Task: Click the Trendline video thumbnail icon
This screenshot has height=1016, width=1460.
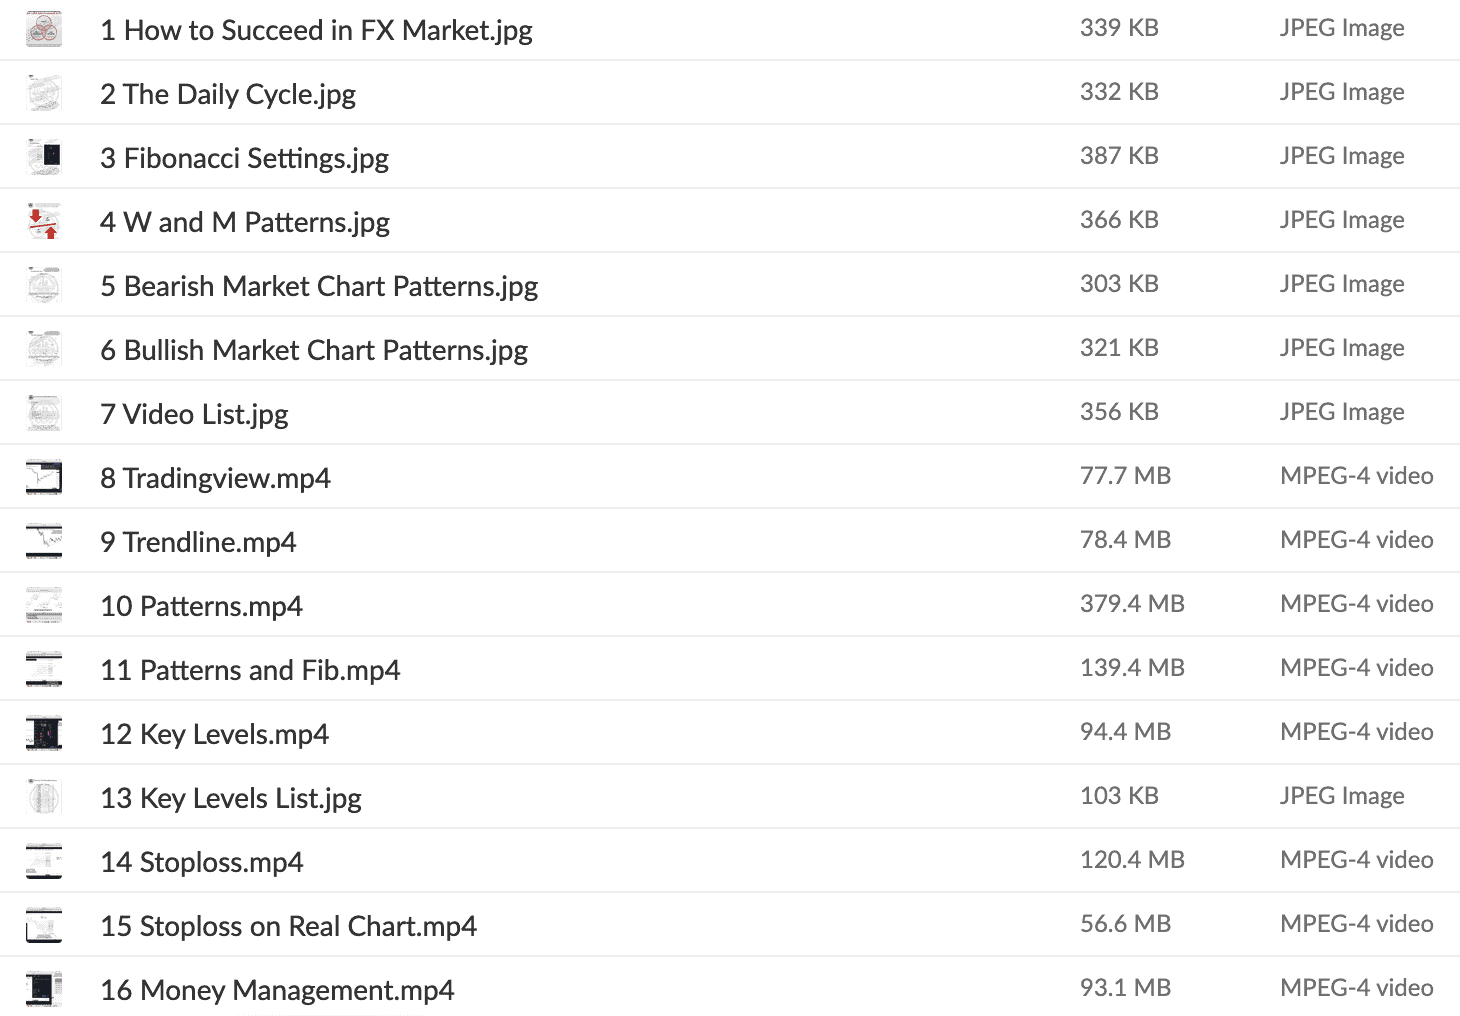Action: (44, 541)
